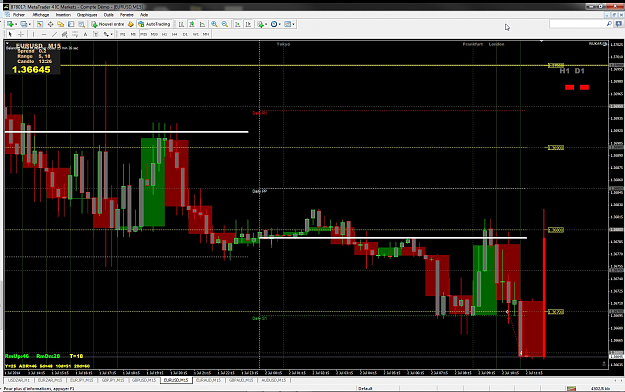Open the Indicators dropdown arrow
The width and height of the screenshot is (625, 392).
pos(266,24)
